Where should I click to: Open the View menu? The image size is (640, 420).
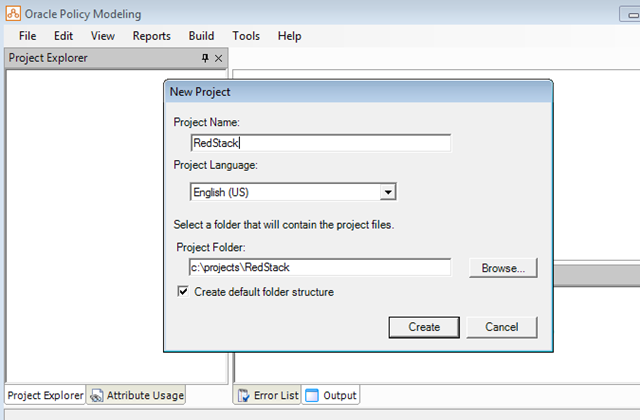pyautogui.click(x=102, y=36)
